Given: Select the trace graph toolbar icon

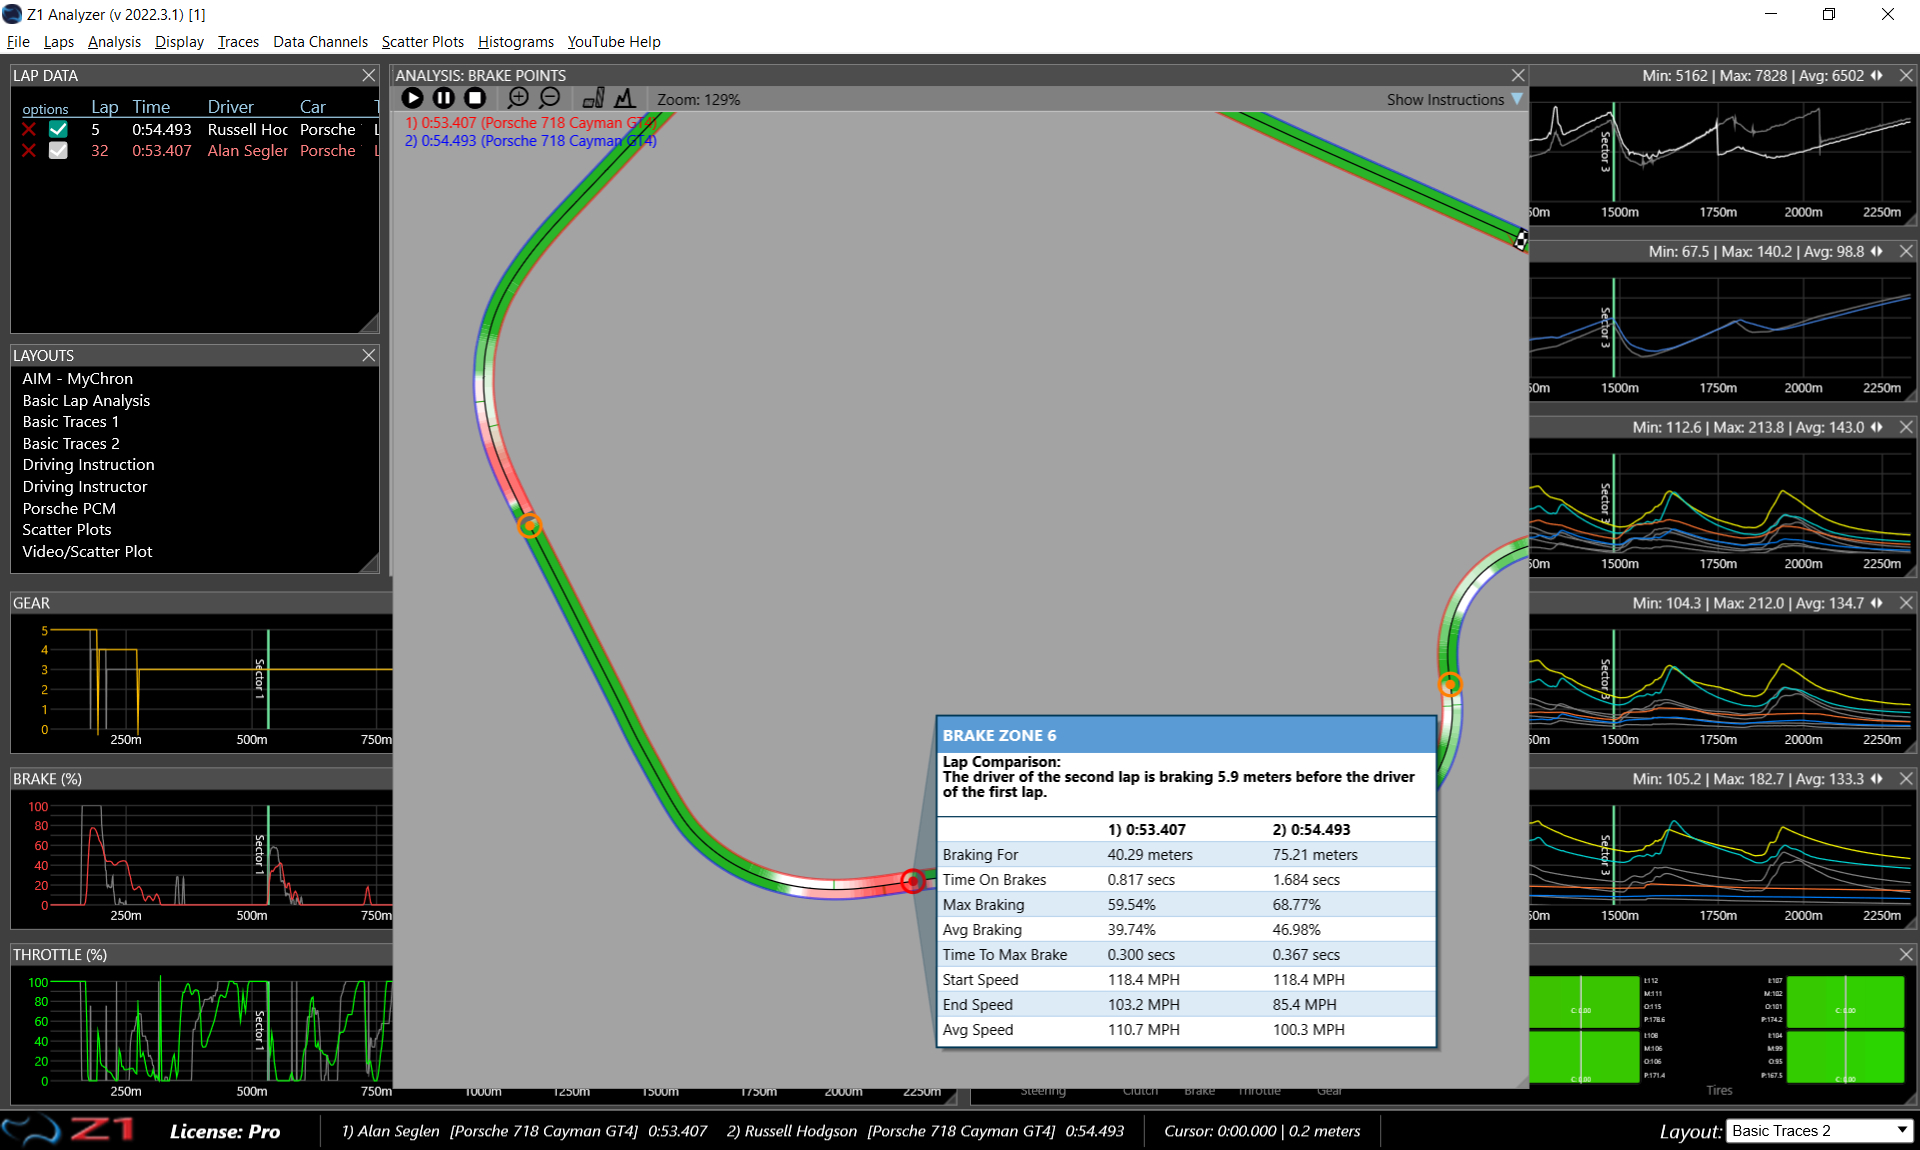Looking at the screenshot, I should [x=625, y=98].
